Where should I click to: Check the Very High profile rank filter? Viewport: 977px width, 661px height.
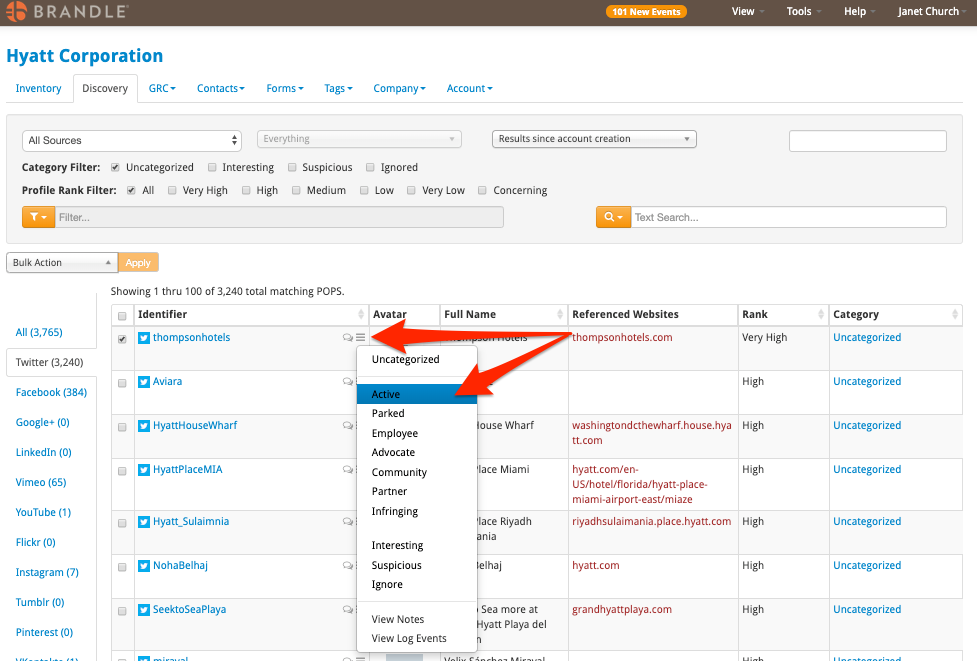pyautogui.click(x=170, y=190)
